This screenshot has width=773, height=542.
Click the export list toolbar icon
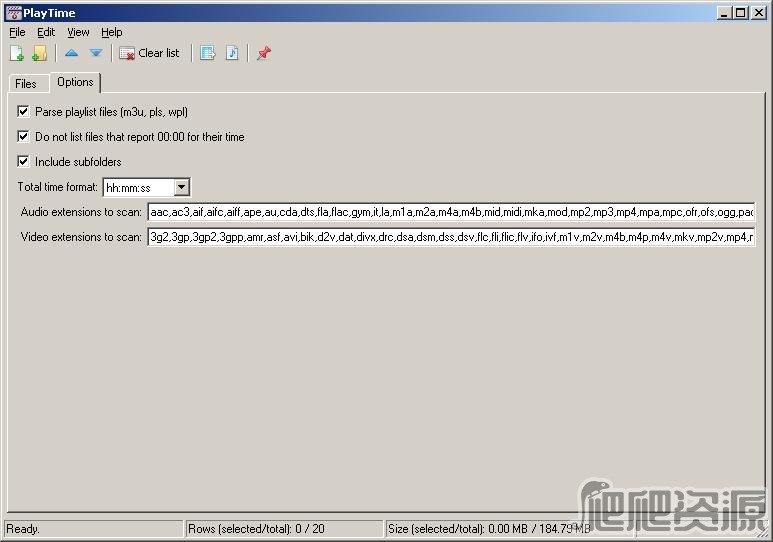[208, 53]
